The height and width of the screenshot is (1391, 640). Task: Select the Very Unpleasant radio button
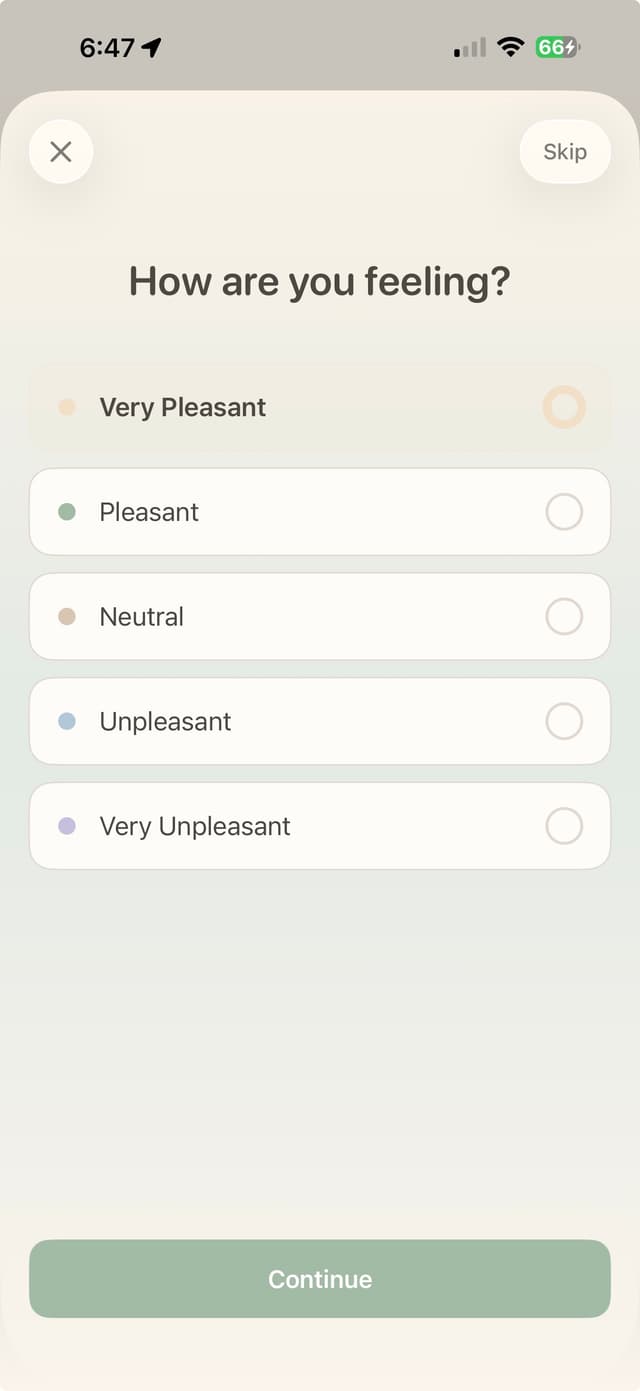(x=563, y=826)
